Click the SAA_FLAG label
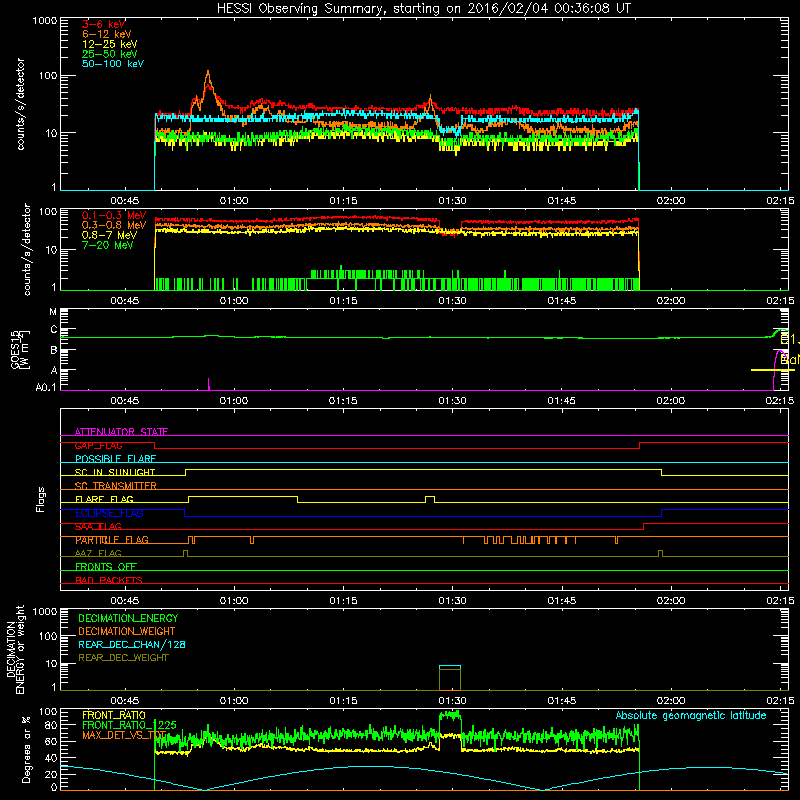800x800 pixels. 98,527
